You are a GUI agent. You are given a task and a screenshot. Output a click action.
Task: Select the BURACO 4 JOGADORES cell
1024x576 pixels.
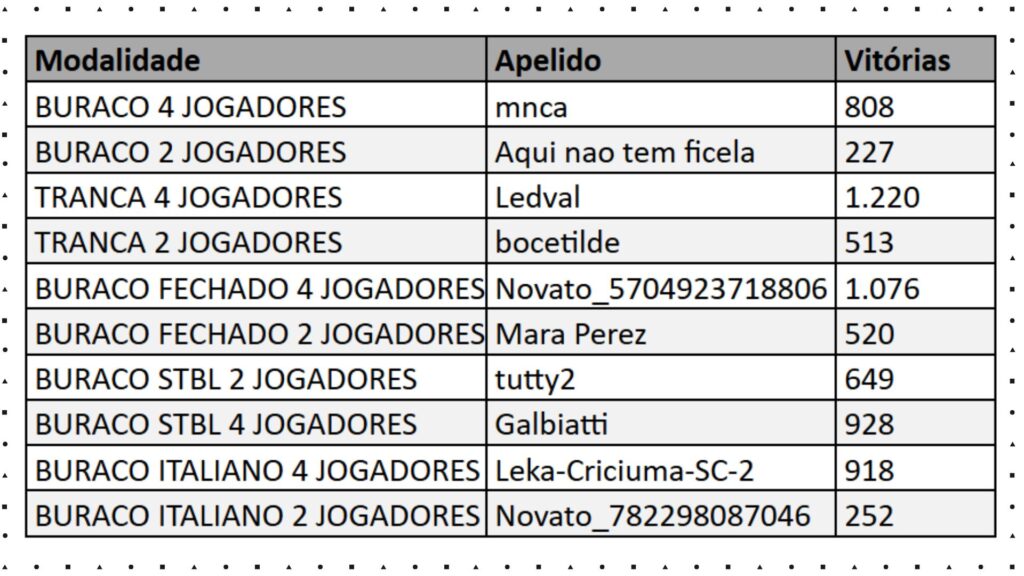[191, 106]
